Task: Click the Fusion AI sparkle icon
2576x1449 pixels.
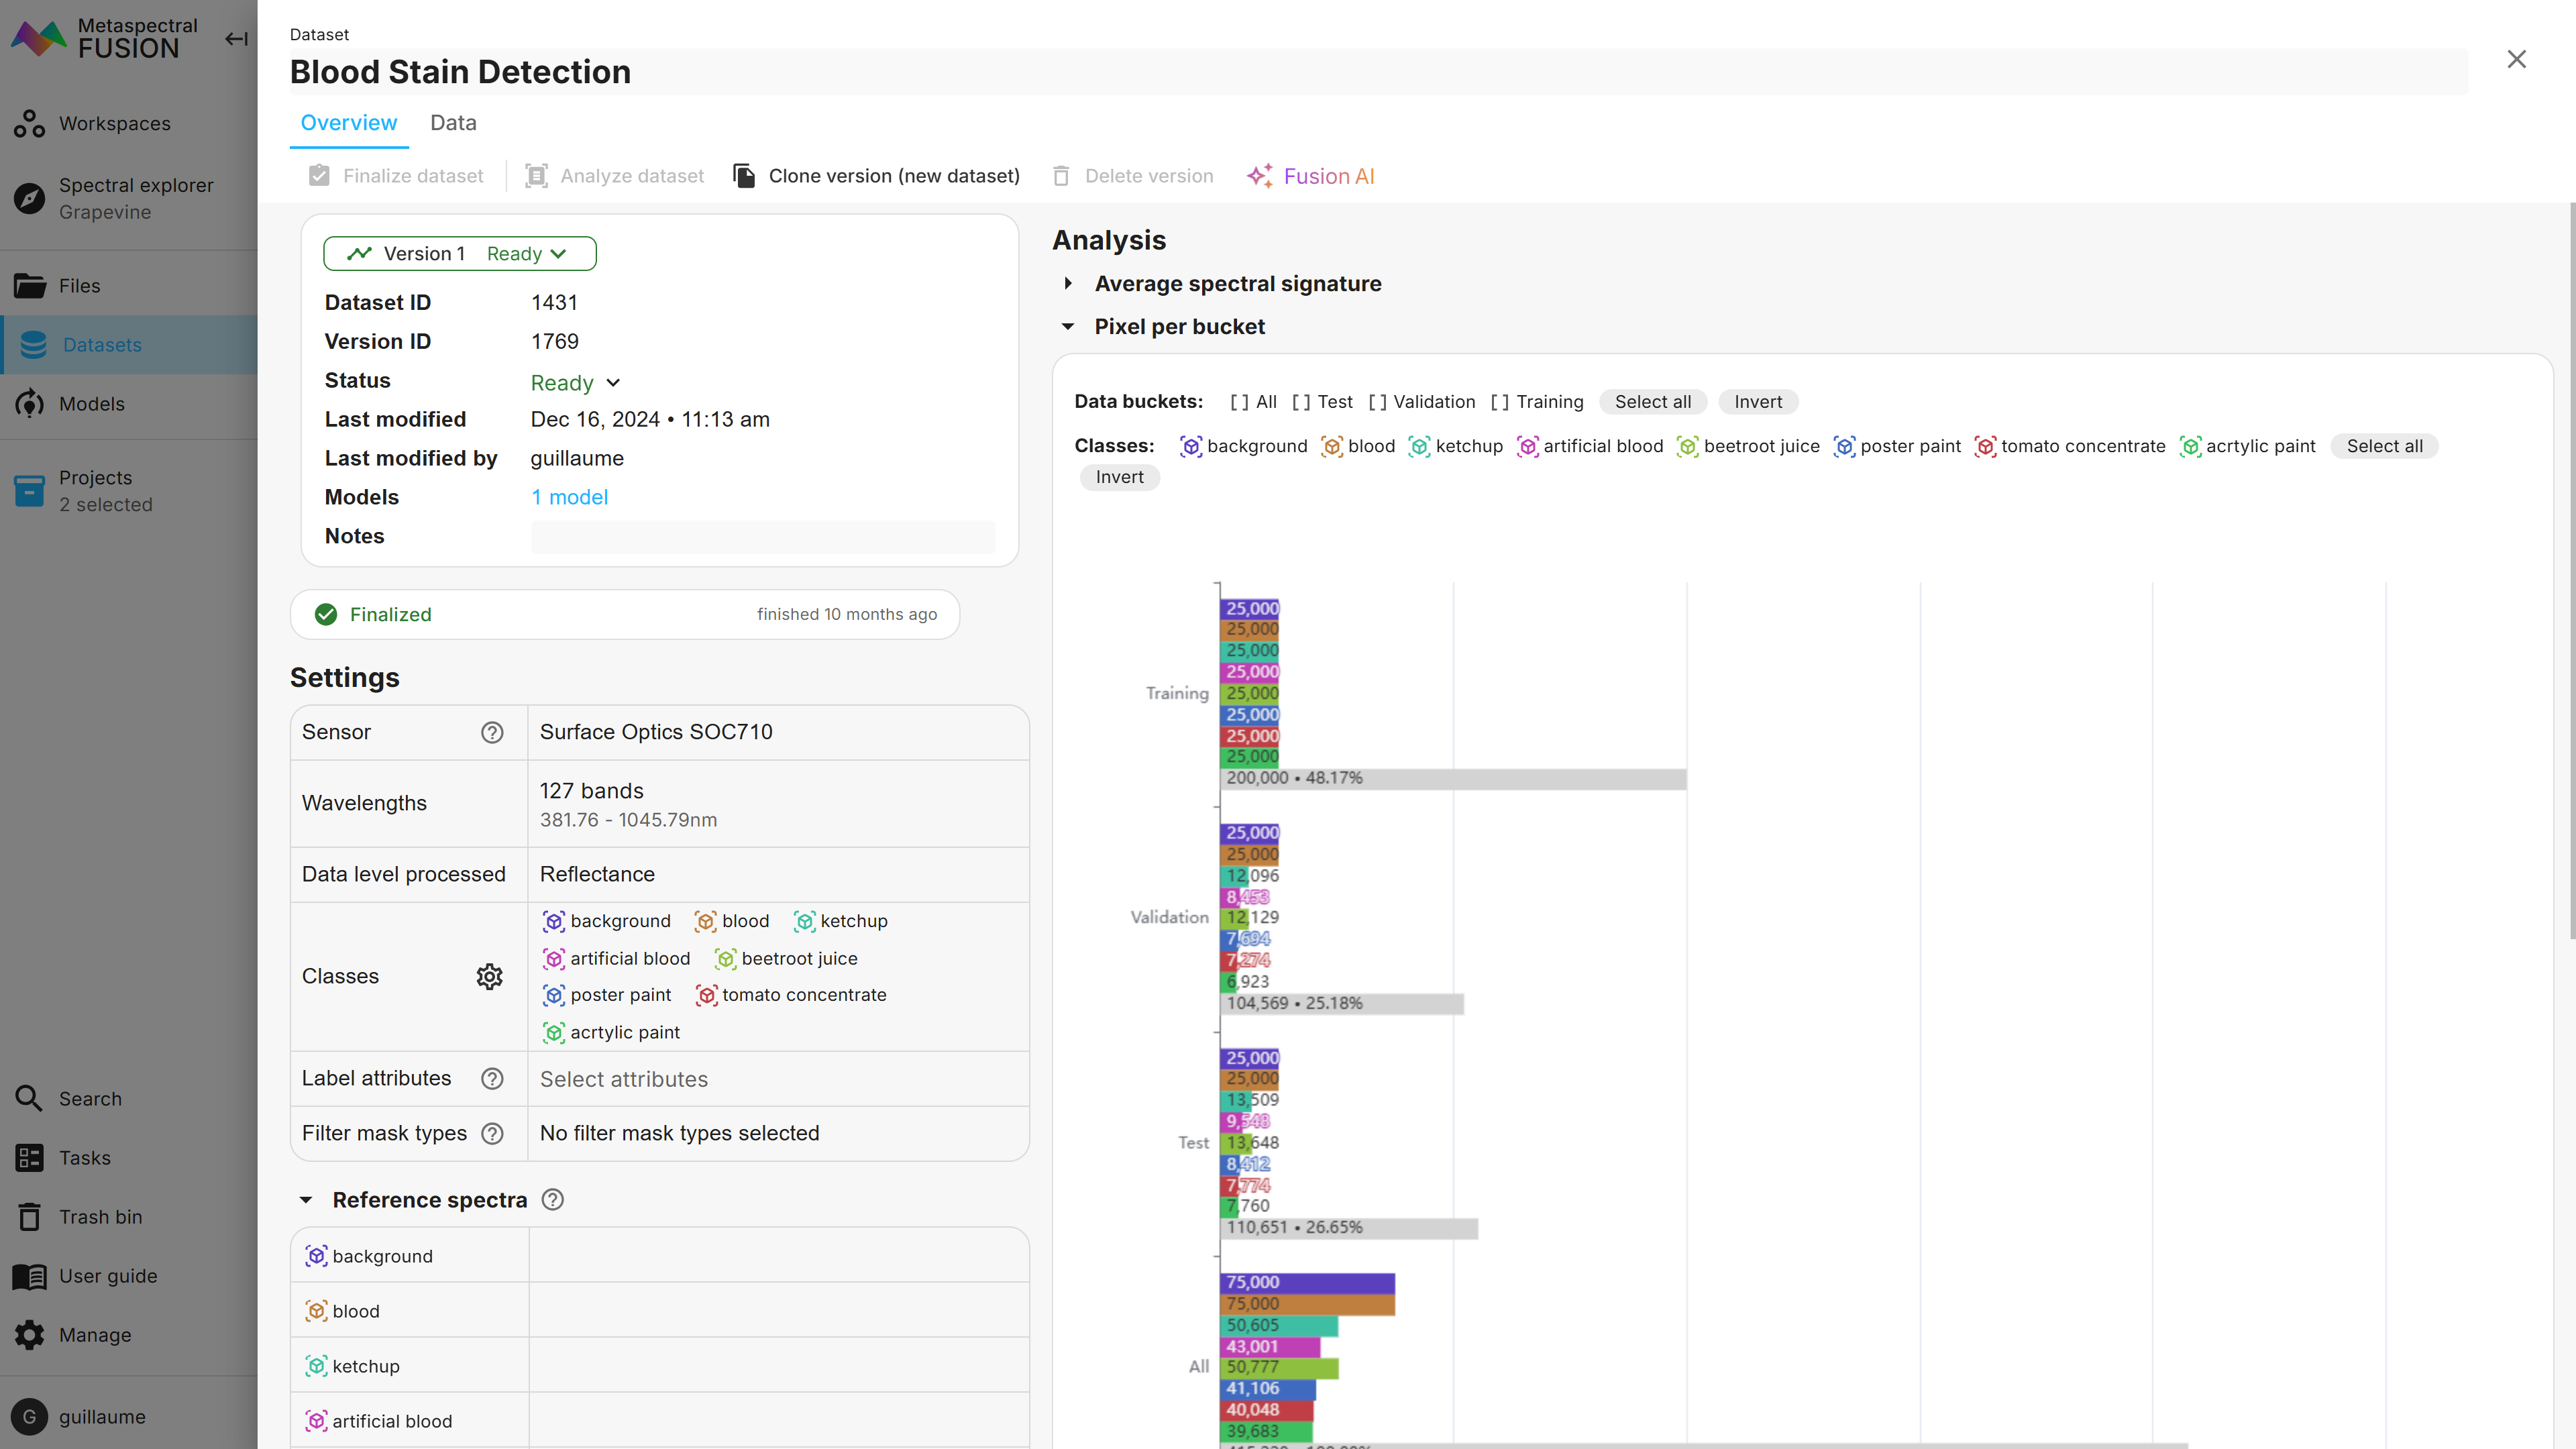Action: (x=1259, y=176)
